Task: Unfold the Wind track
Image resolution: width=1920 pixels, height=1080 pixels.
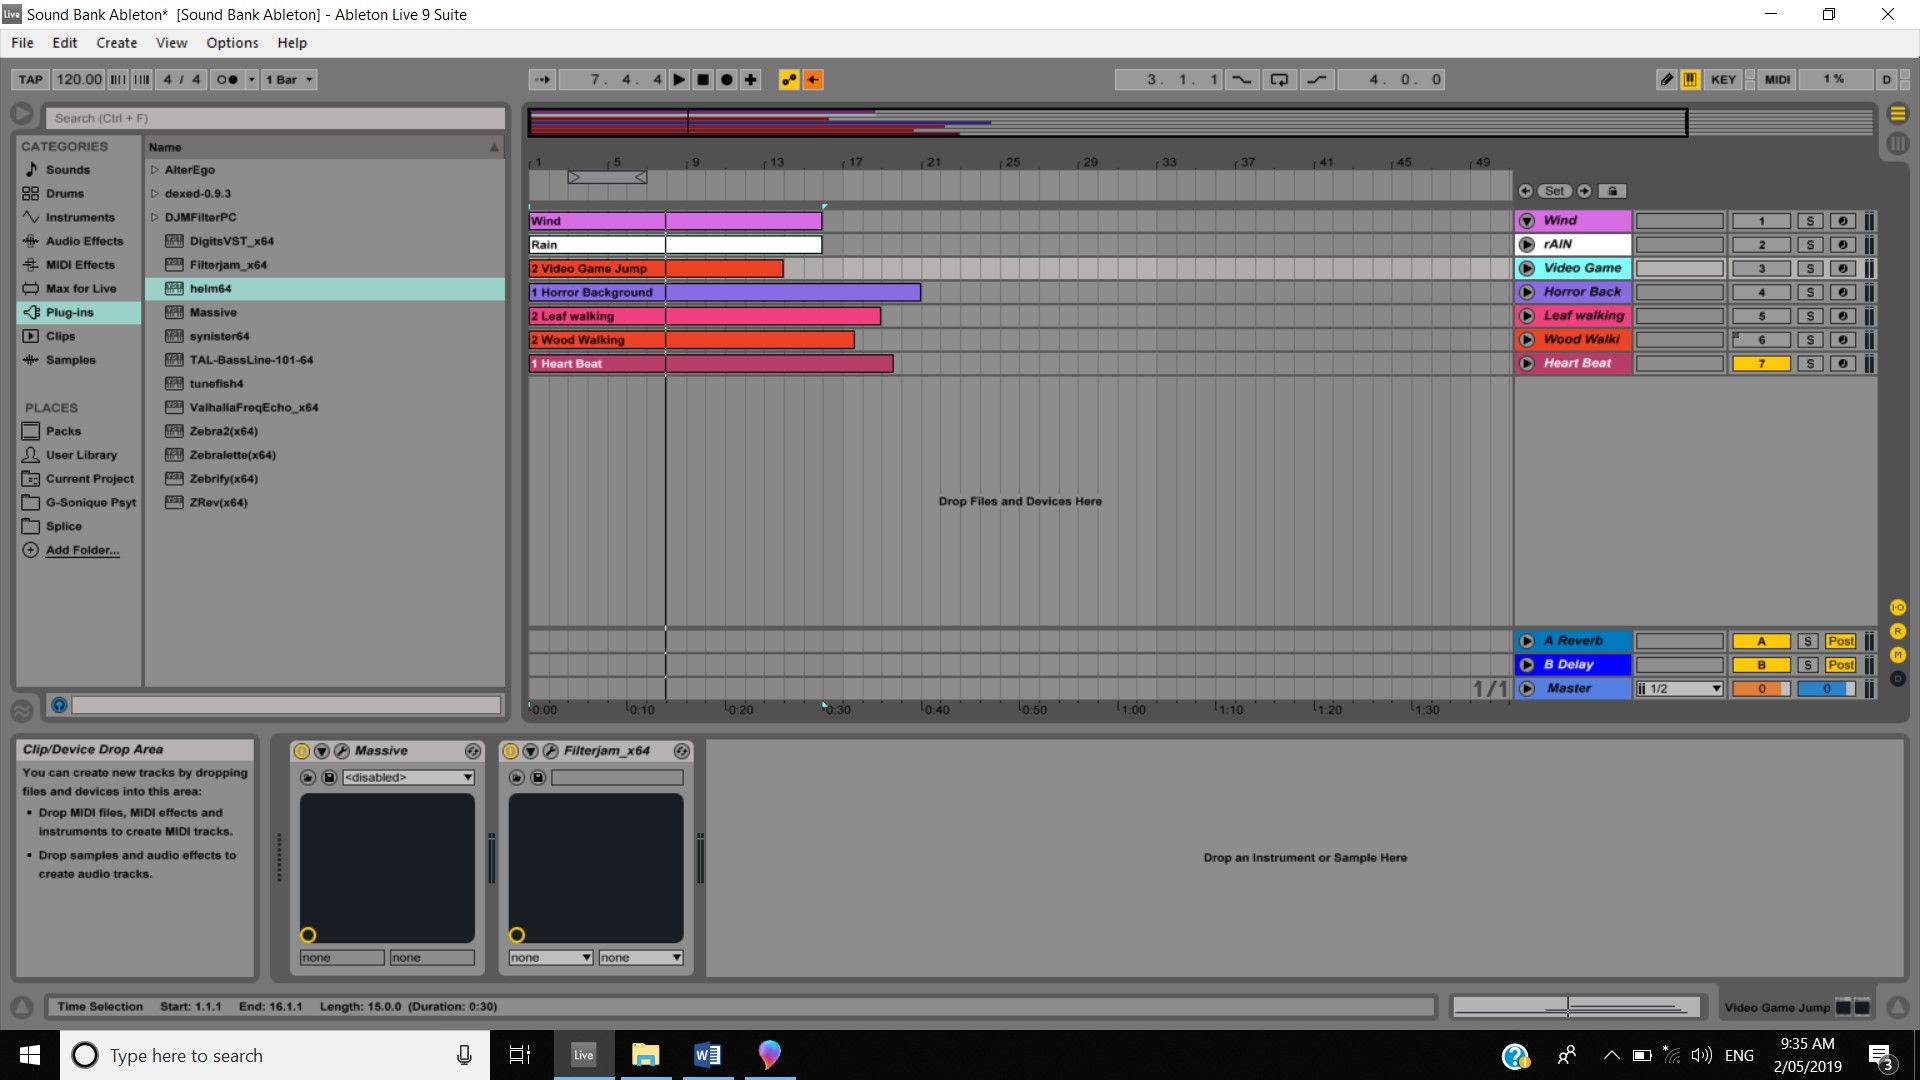Action: click(1527, 221)
